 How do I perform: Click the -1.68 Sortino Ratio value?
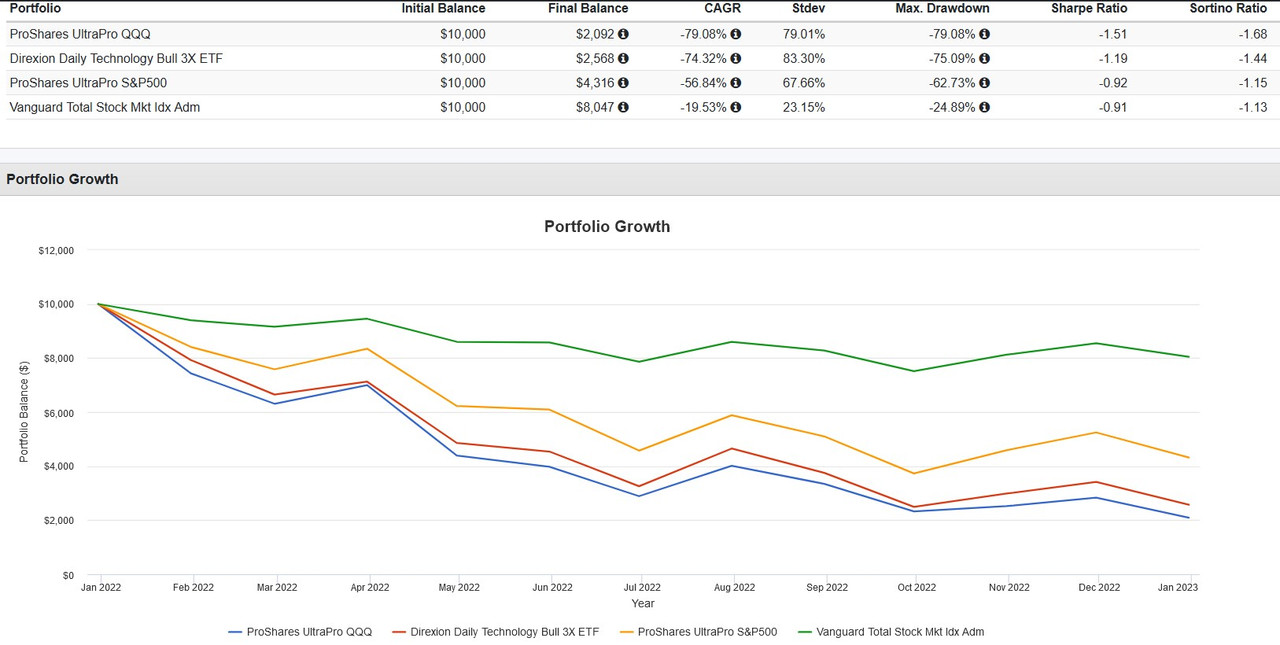[1251, 34]
